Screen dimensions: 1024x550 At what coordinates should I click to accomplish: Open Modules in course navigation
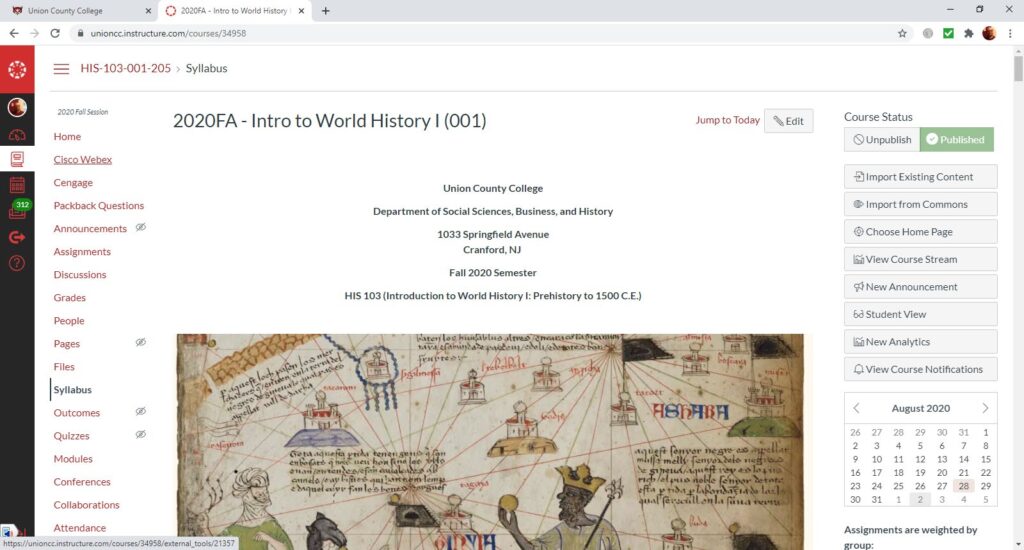point(73,459)
